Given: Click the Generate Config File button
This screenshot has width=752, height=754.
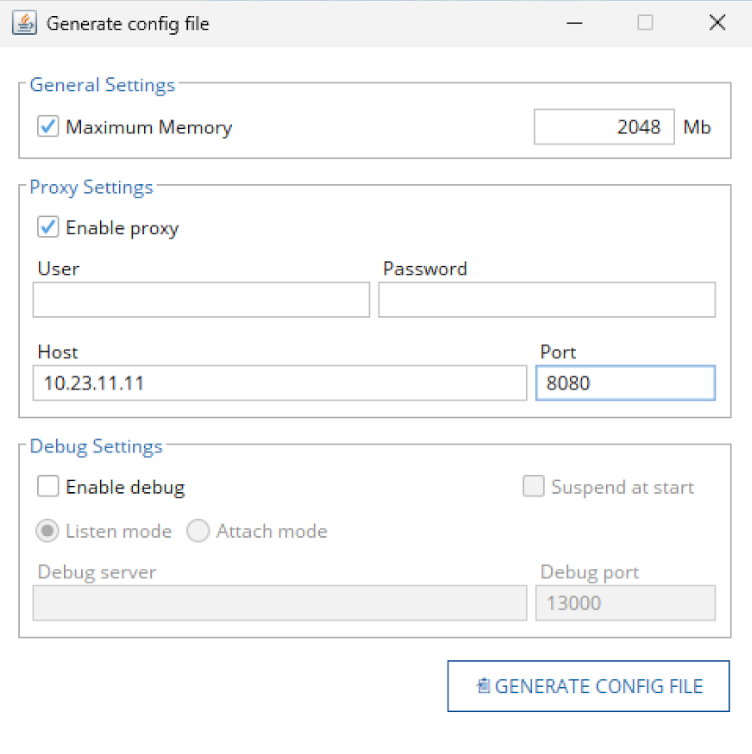Looking at the screenshot, I should point(589,686).
